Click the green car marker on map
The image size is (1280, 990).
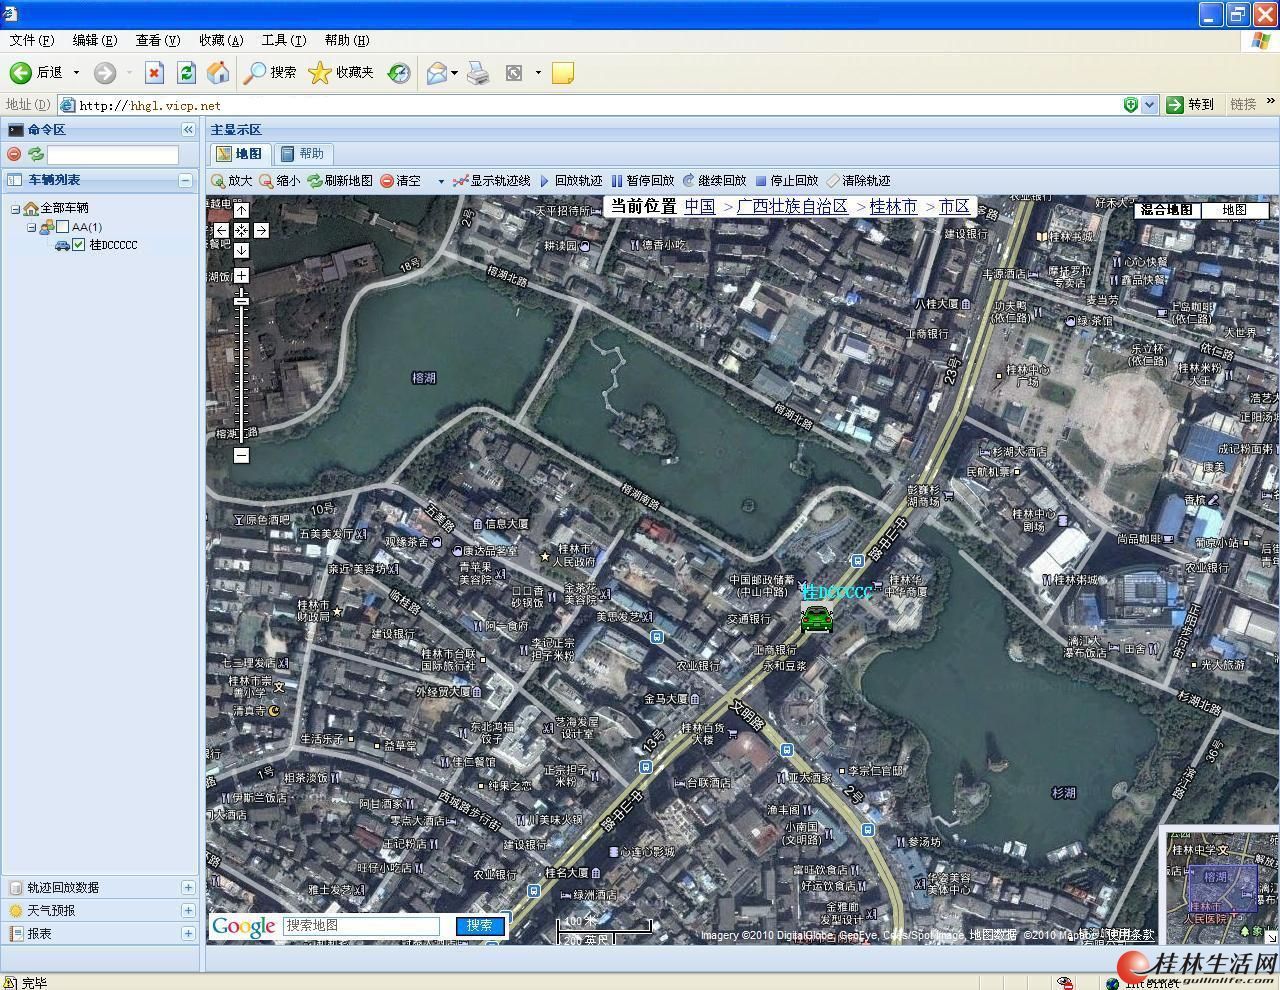tap(817, 620)
